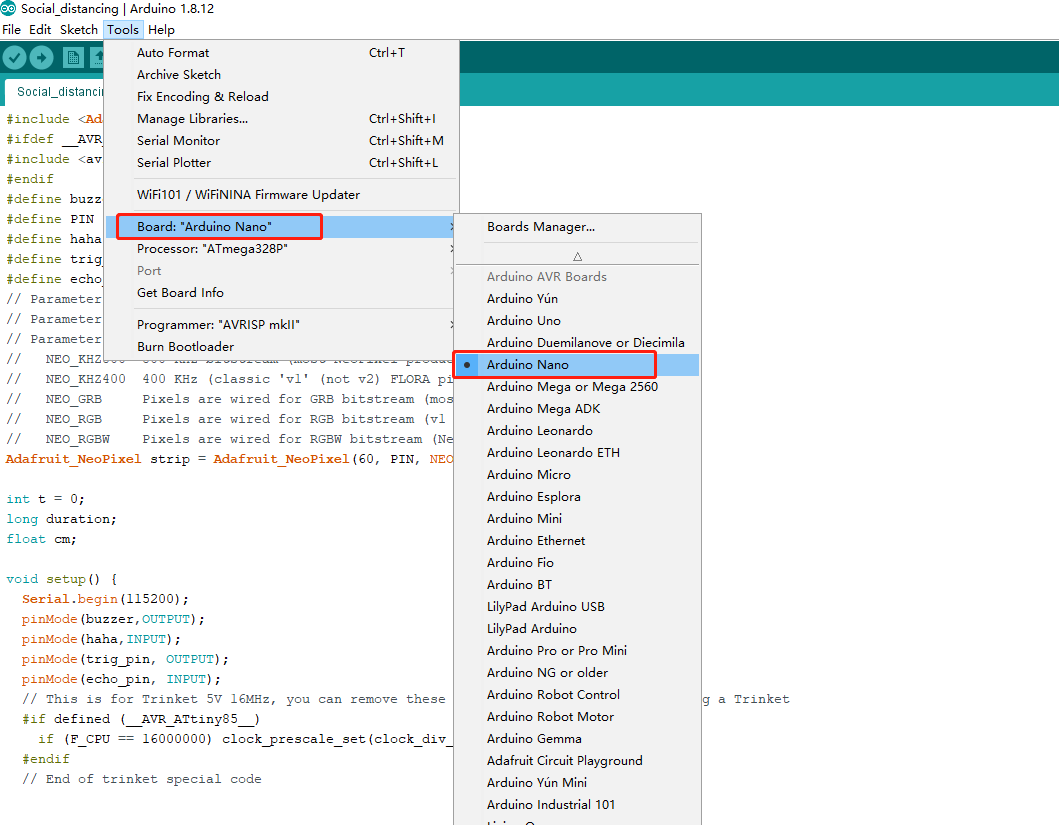The image size is (1059, 825).
Task: Select Arduino Mega or Mega 2560
Action: pos(577,387)
